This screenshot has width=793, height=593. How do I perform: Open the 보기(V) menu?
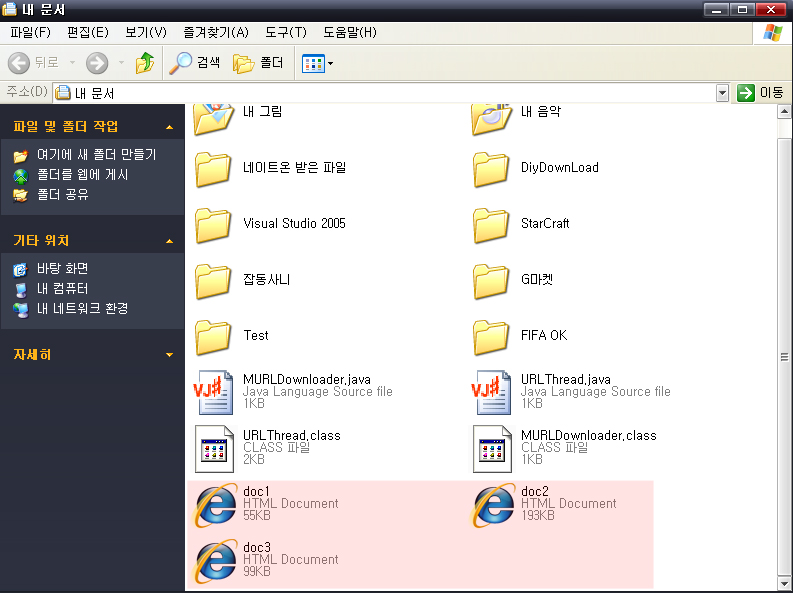[146, 33]
